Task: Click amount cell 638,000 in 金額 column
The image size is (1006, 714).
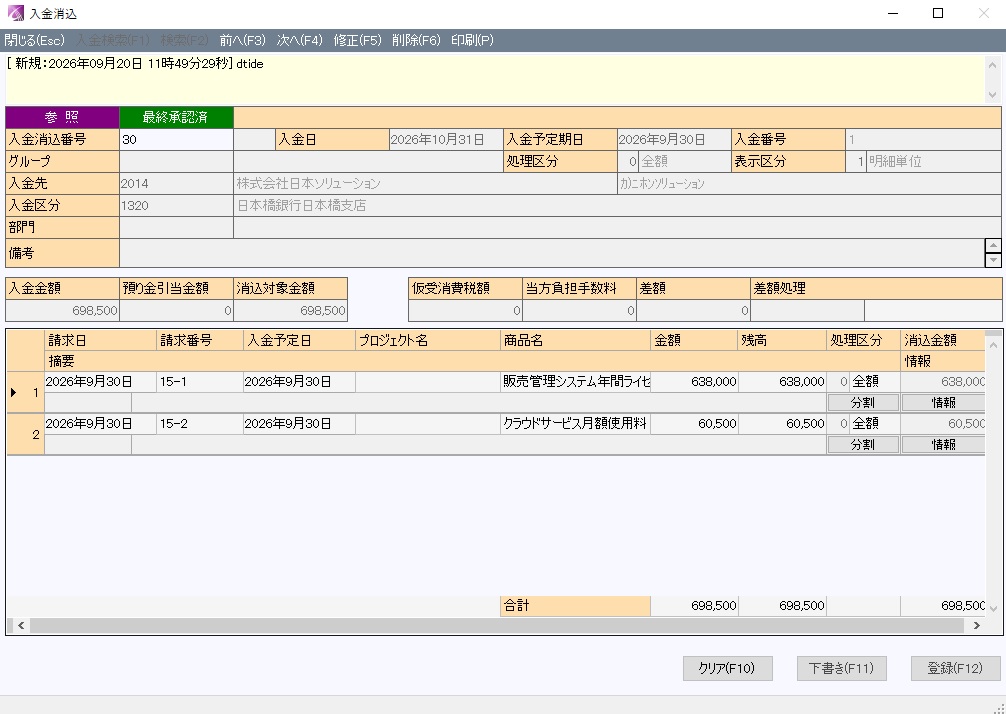Action: (x=694, y=382)
